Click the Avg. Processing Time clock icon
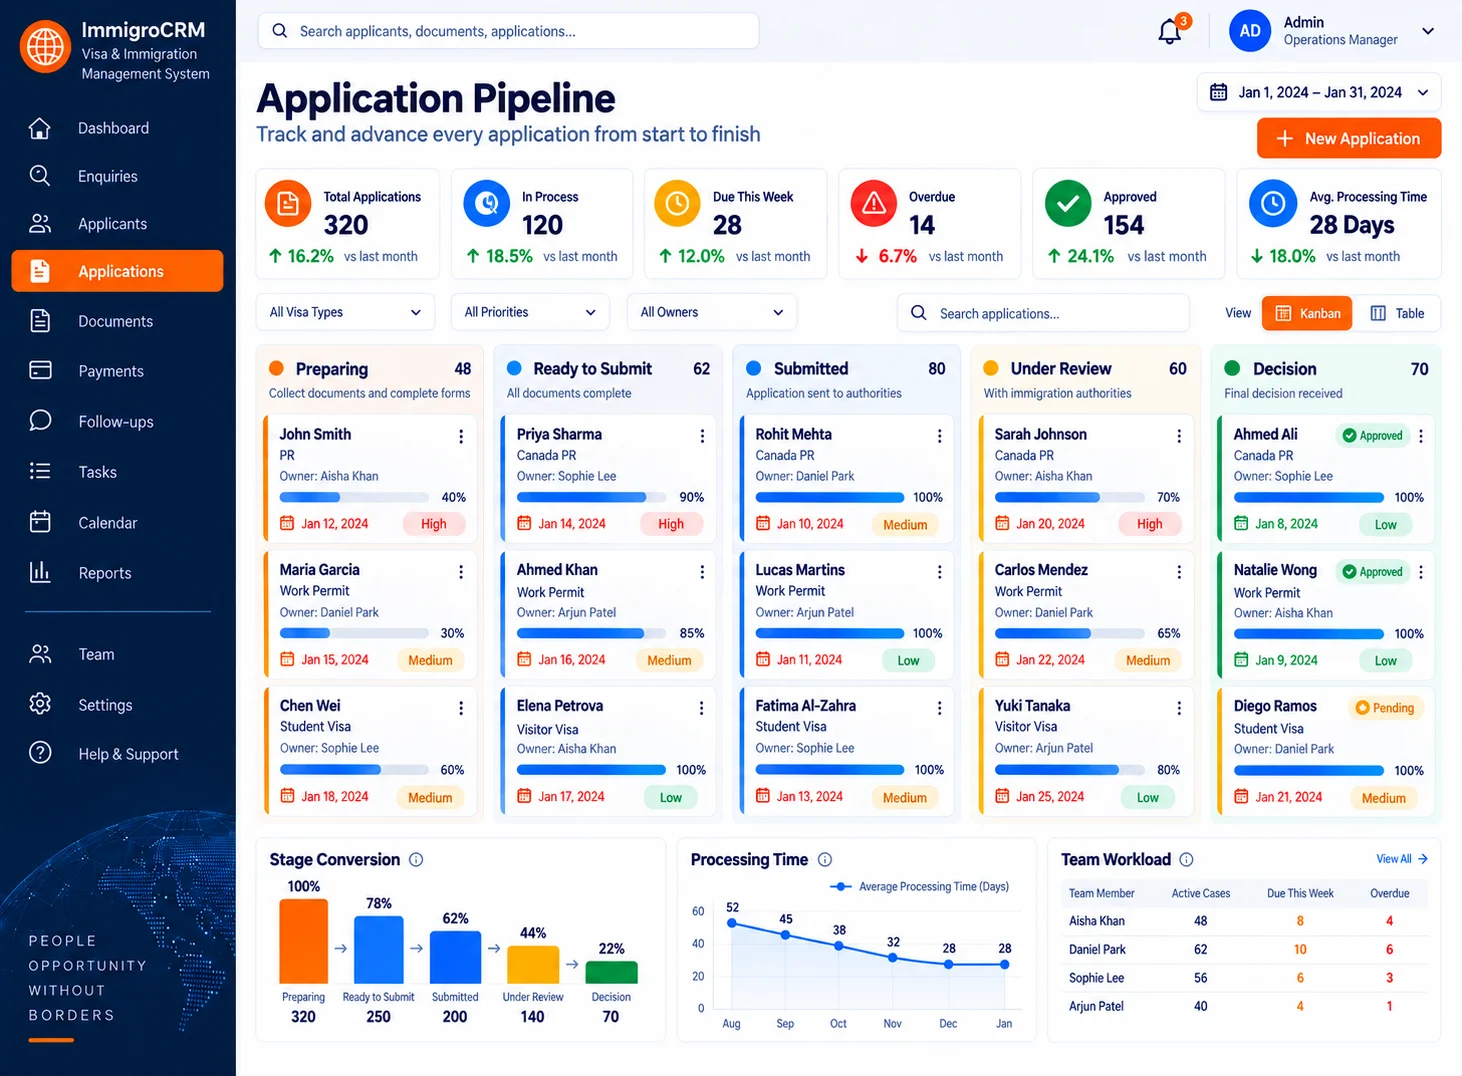Screen dimensions: 1462x1076 click(1273, 204)
